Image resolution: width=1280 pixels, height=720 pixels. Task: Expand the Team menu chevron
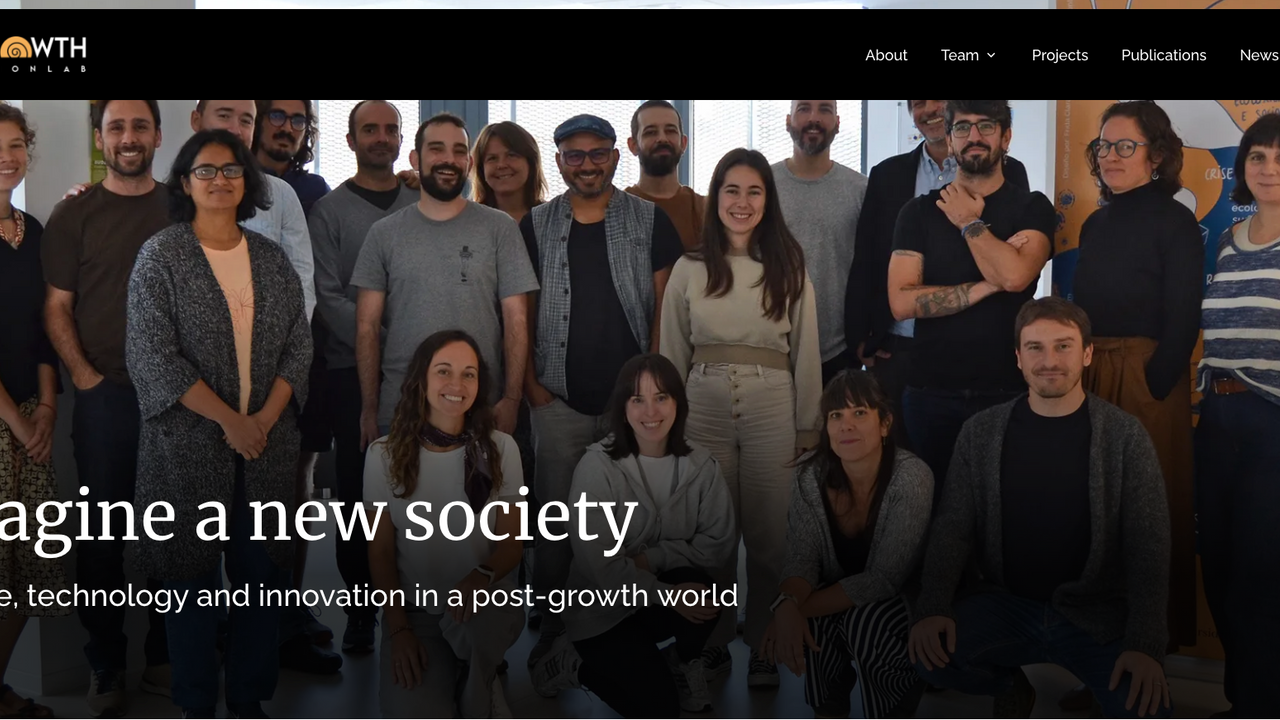pyautogui.click(x=991, y=55)
